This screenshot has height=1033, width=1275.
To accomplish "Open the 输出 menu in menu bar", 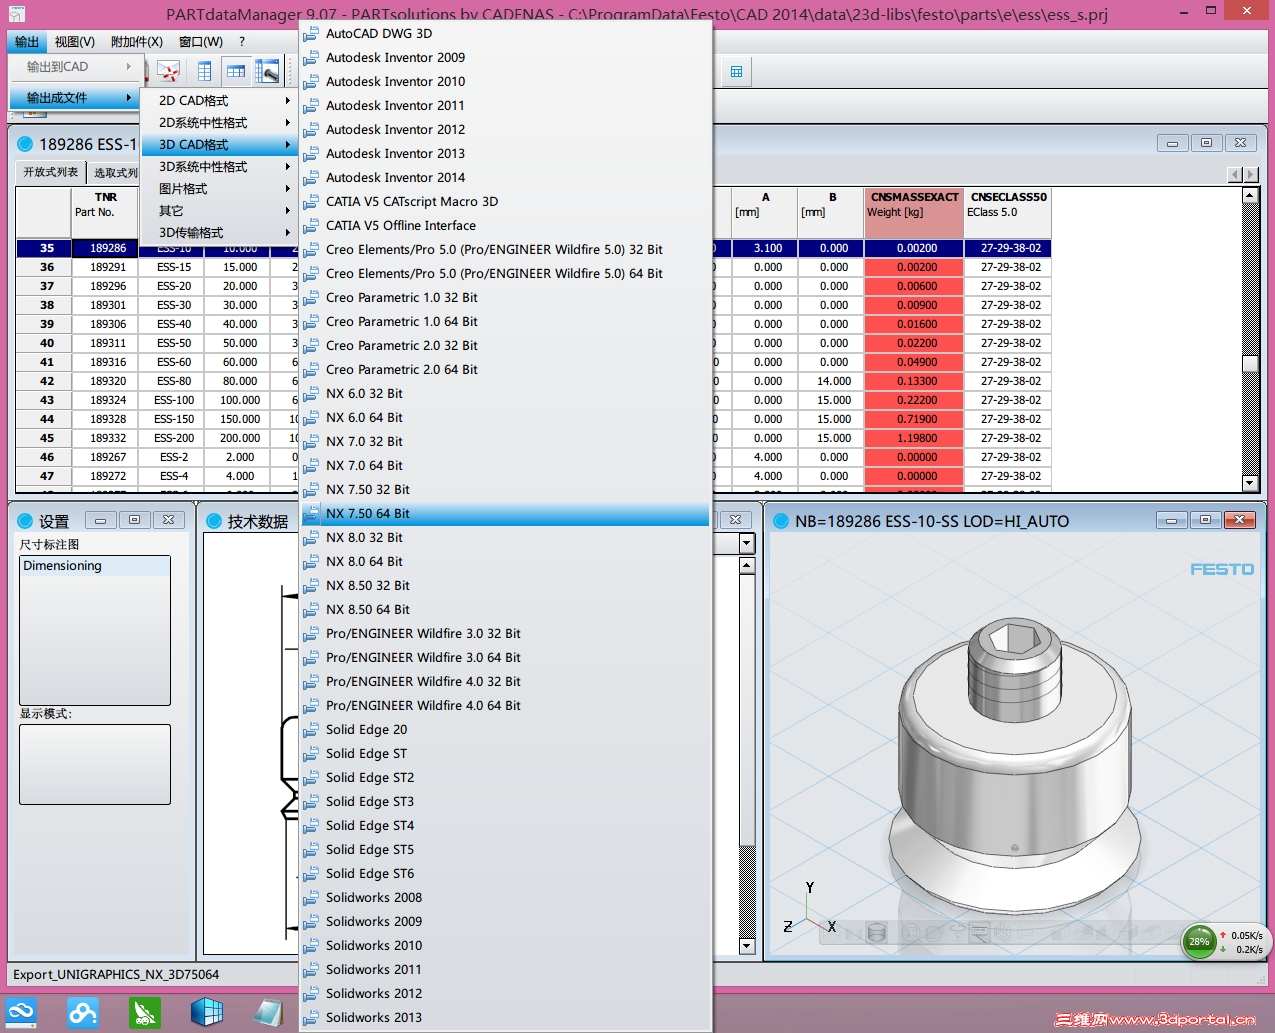I will click(27, 41).
